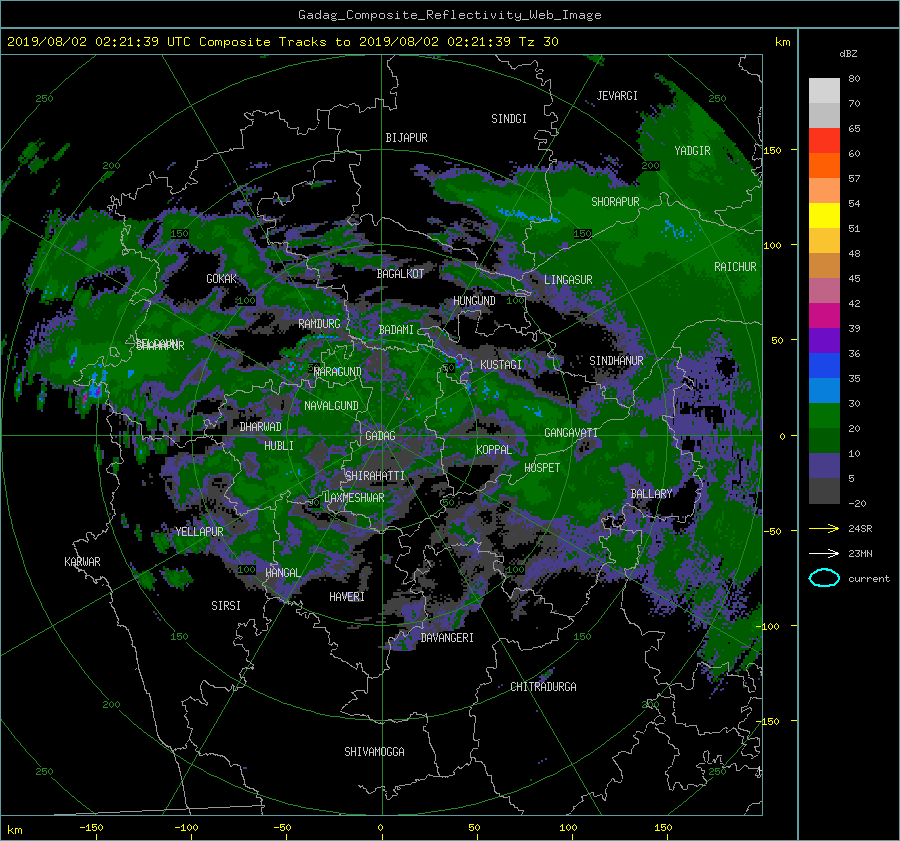Click the JEVARGI city label
The image size is (900, 841).
617,96
